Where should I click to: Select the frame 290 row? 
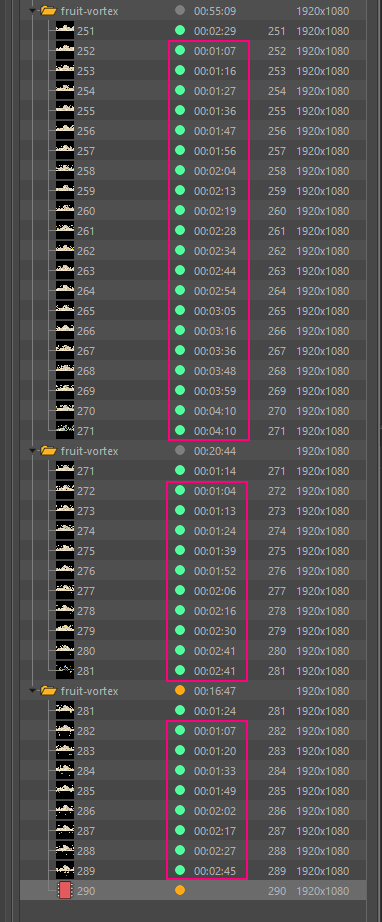193,890
